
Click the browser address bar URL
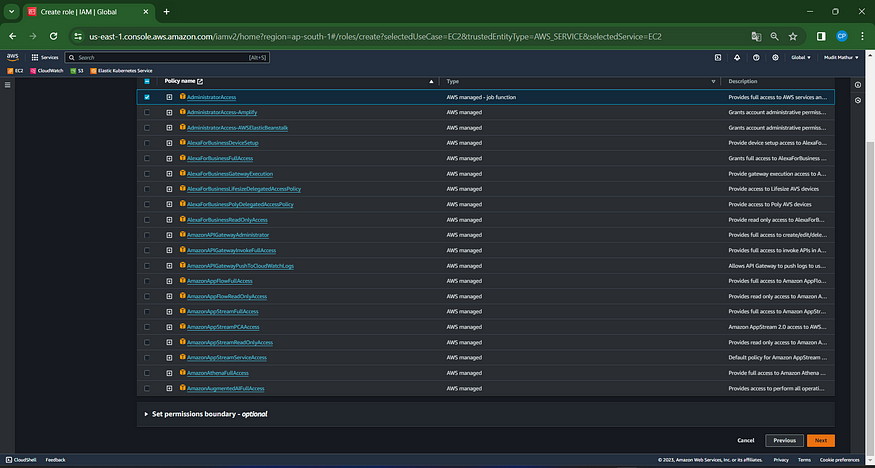(x=376, y=37)
